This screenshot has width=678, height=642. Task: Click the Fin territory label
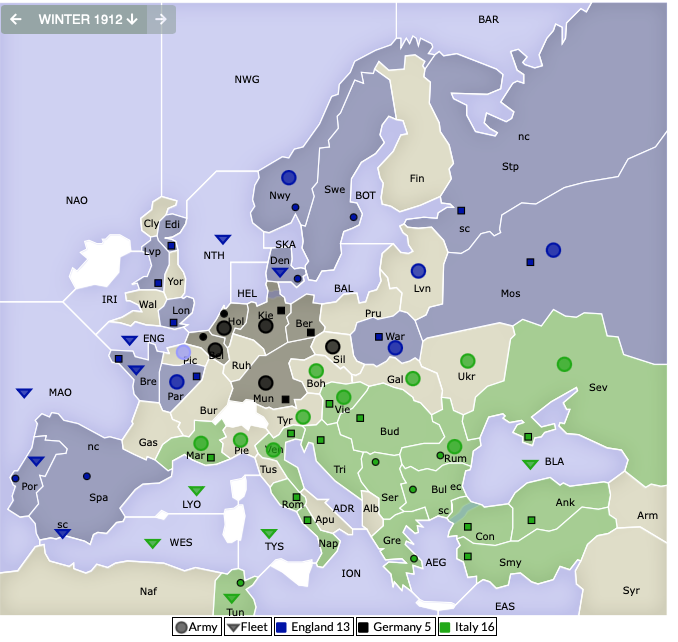(x=417, y=179)
